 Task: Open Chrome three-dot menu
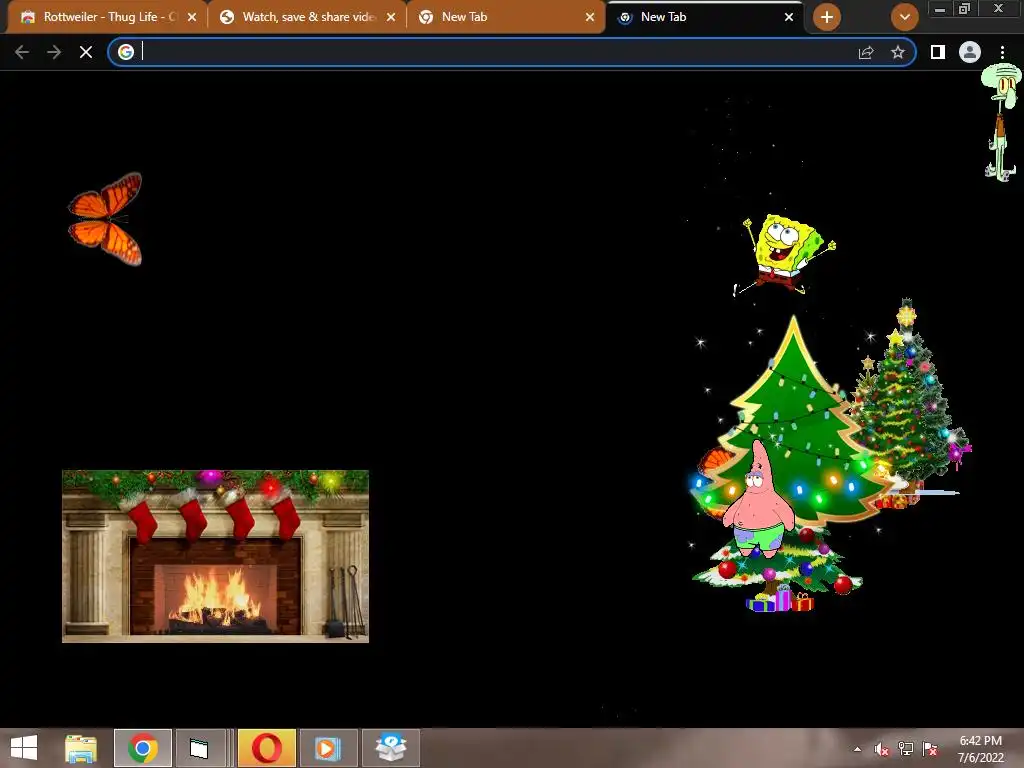1002,52
